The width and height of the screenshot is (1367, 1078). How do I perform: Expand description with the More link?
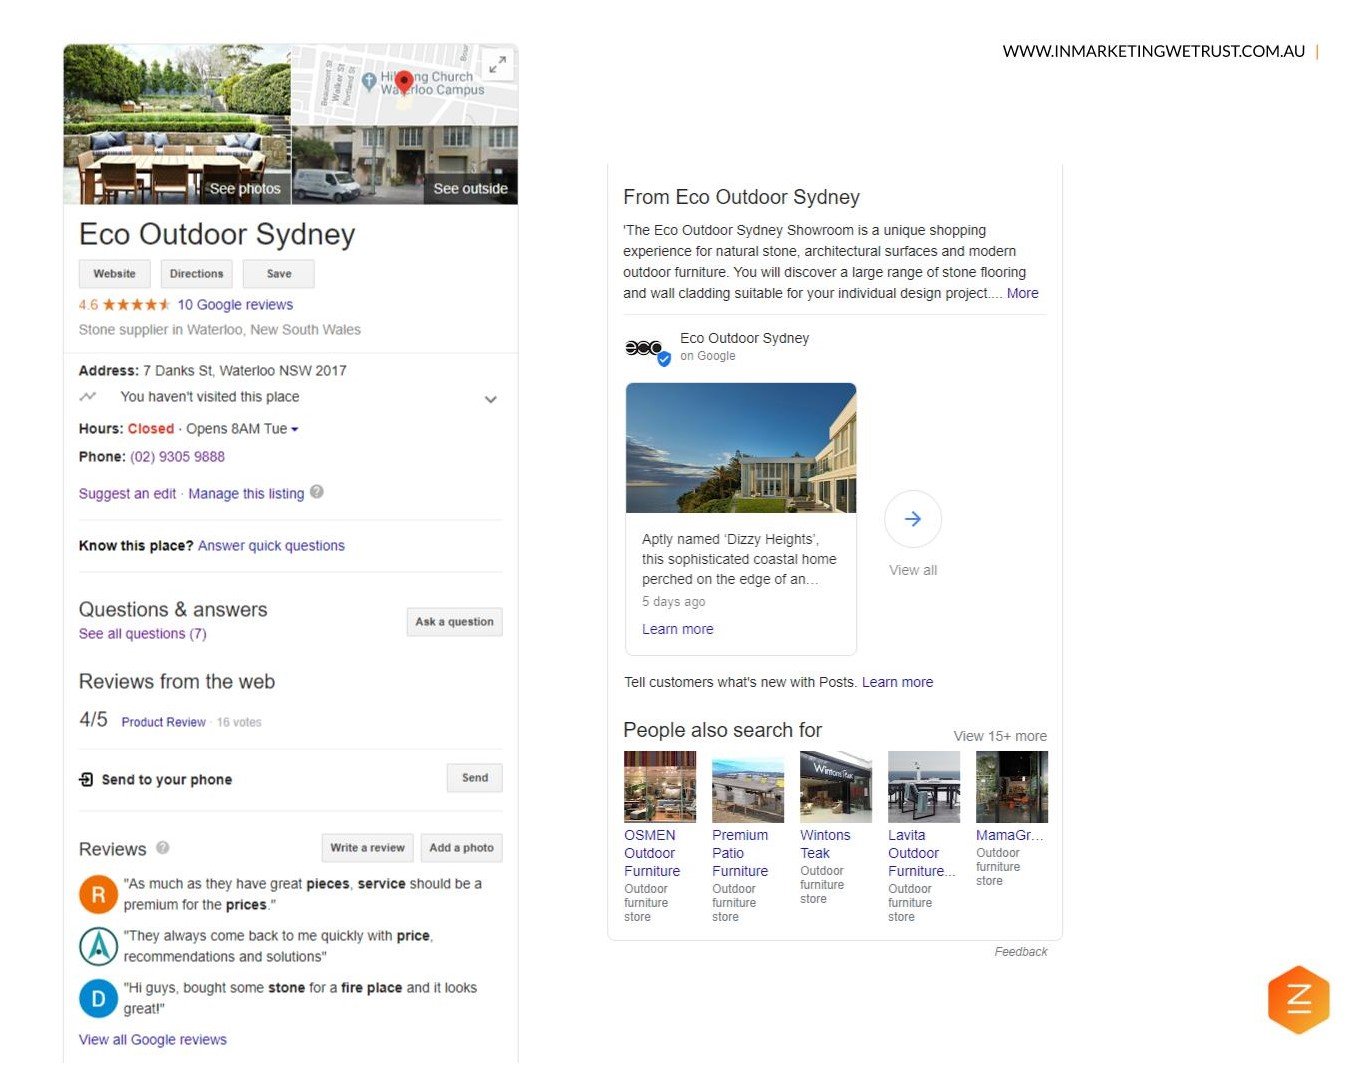(x=1022, y=294)
